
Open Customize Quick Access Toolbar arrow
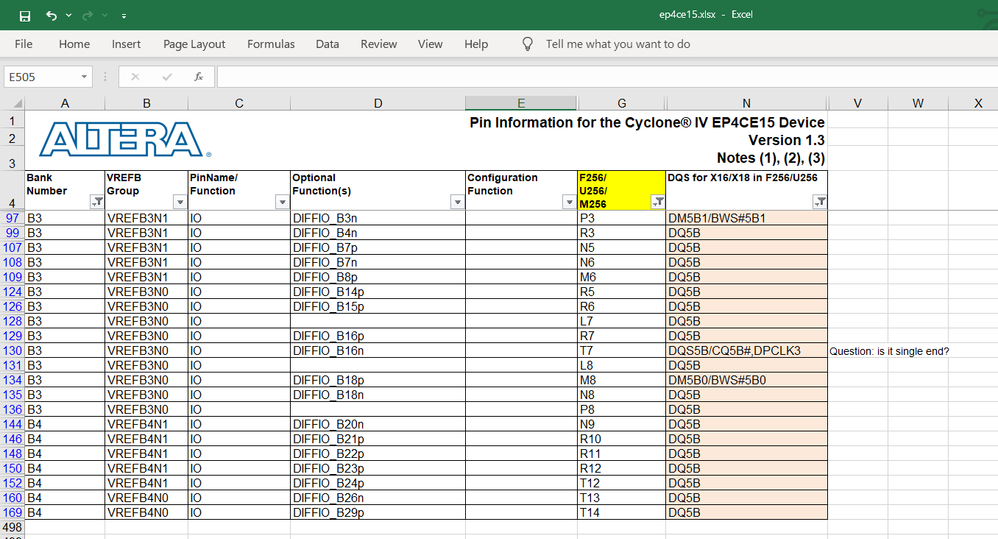point(123,16)
